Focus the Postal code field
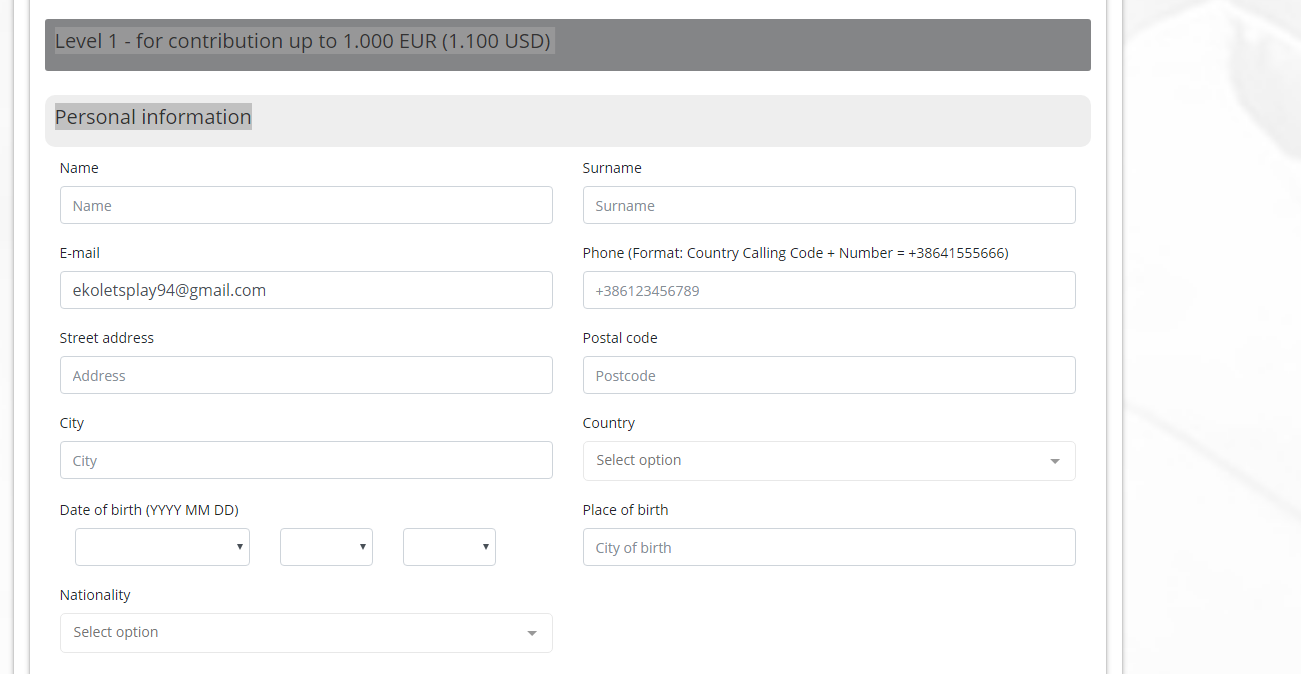 [829, 375]
